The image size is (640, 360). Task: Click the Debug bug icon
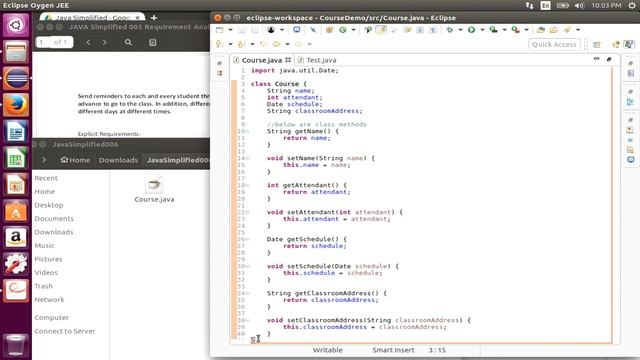click(450, 30)
